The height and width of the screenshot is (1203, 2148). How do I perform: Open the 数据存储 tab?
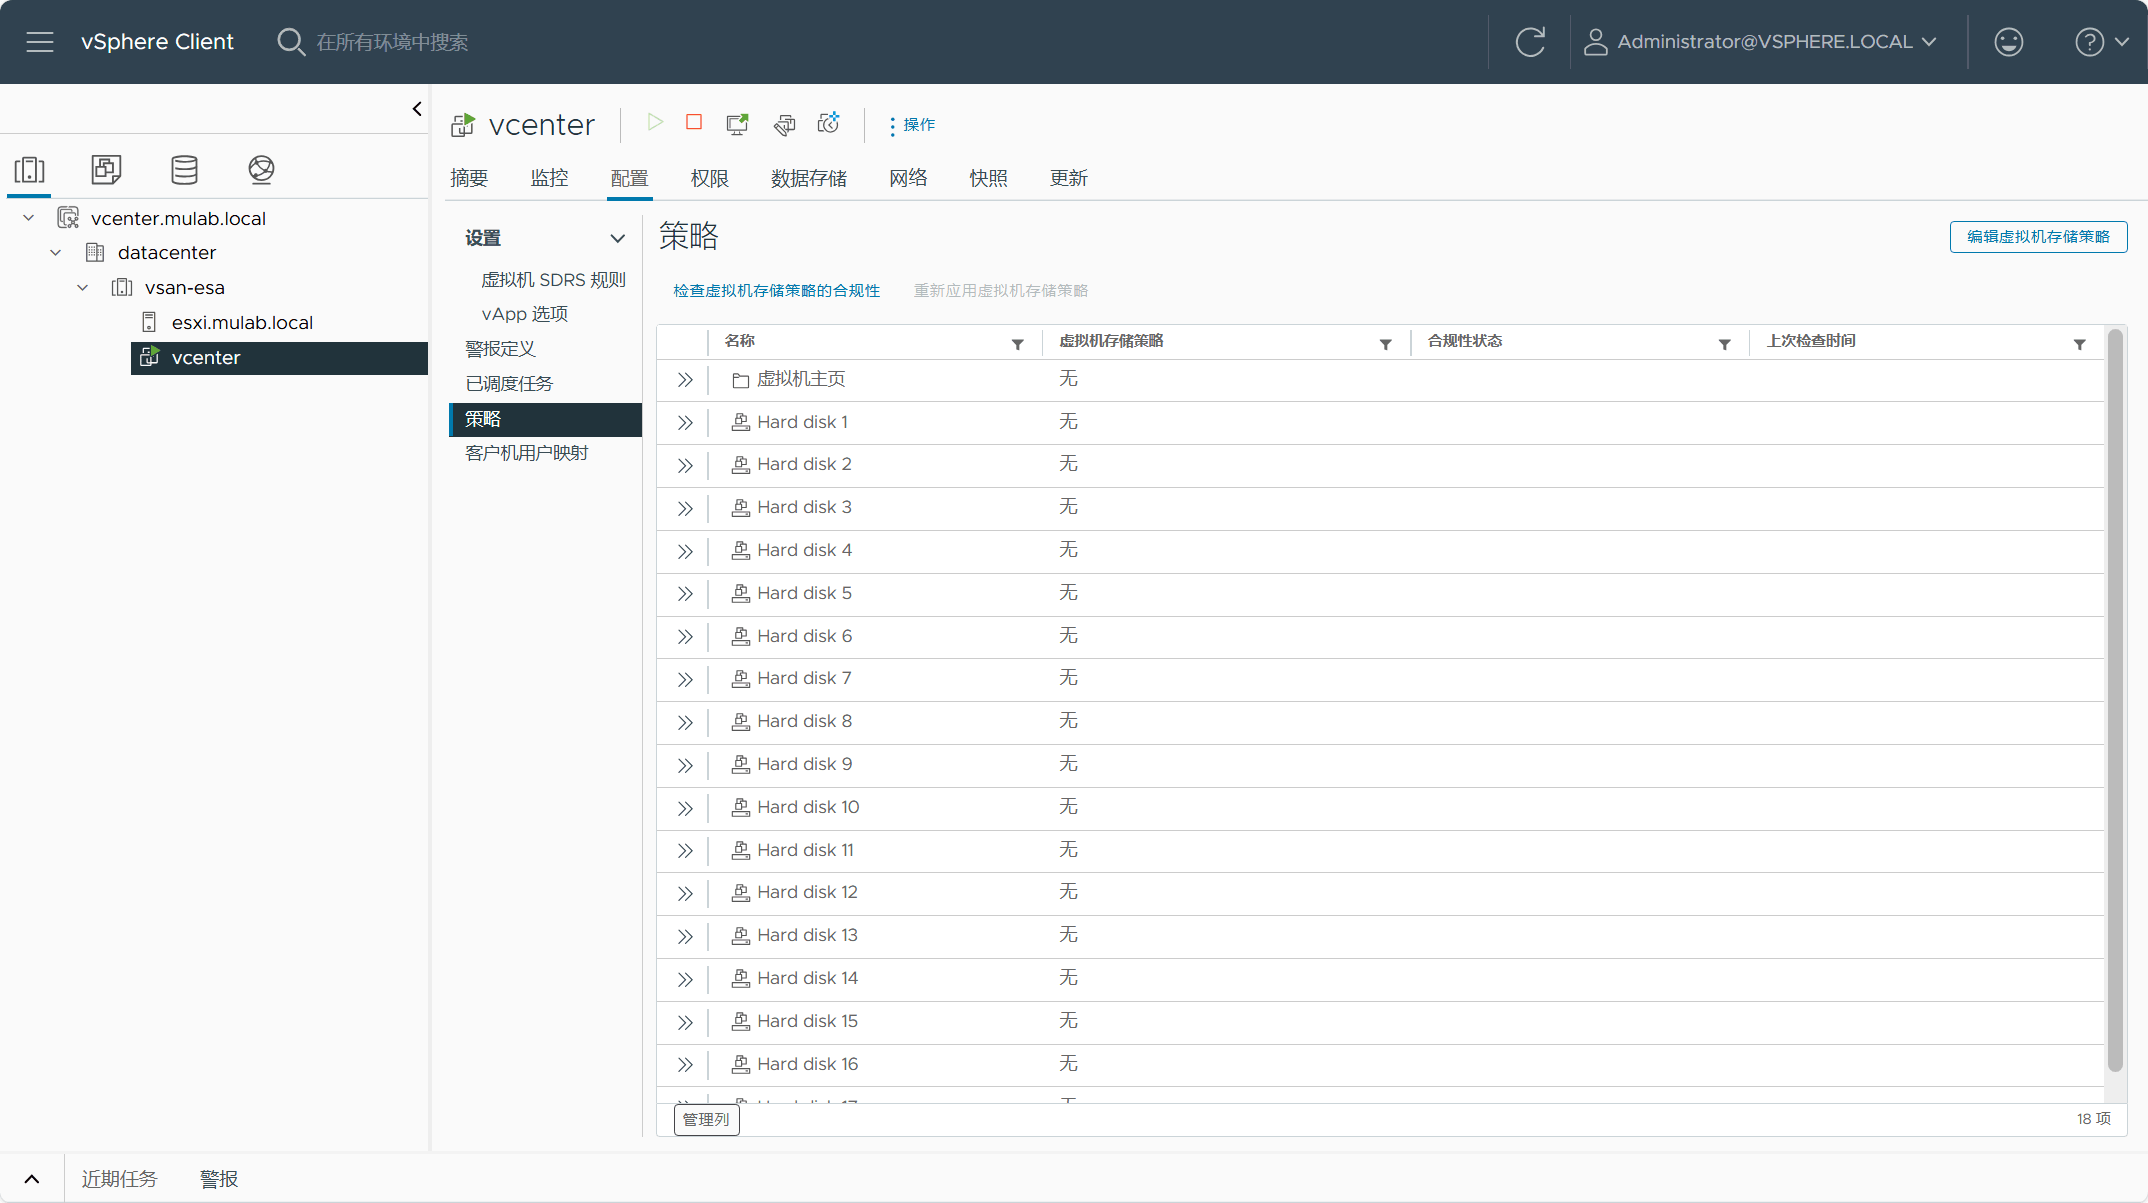[809, 178]
